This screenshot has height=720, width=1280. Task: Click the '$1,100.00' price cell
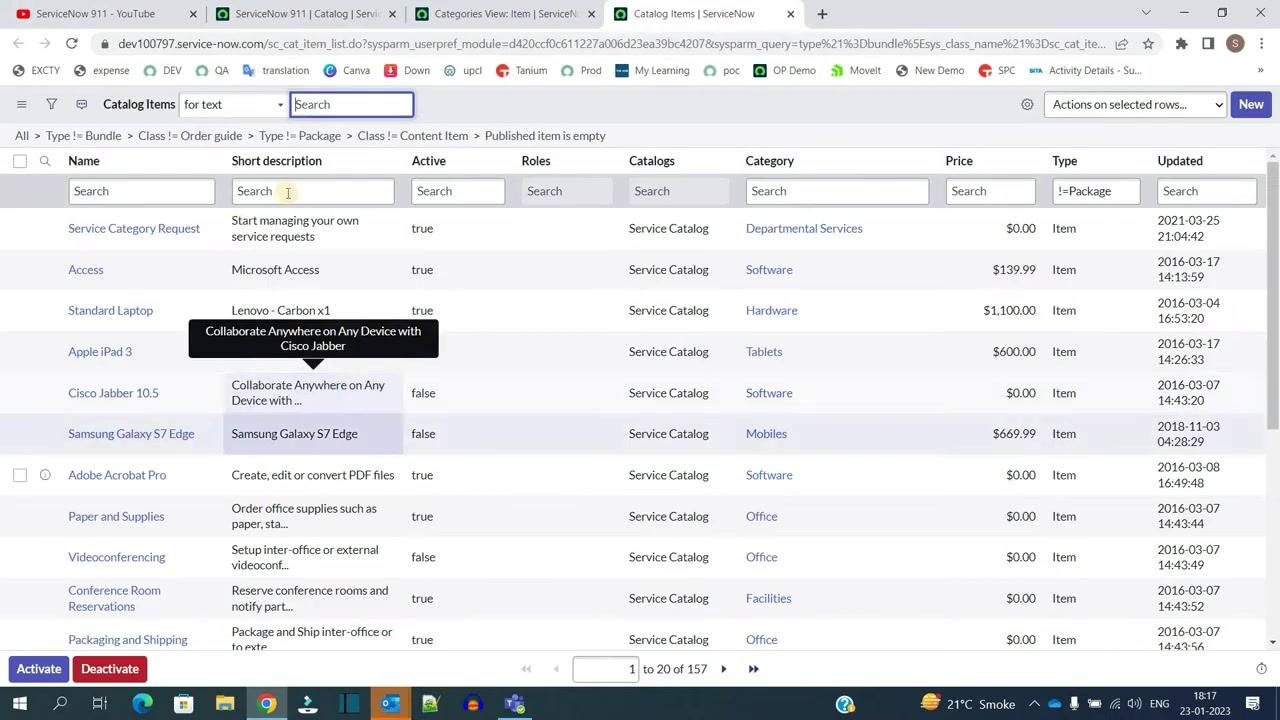(1009, 311)
